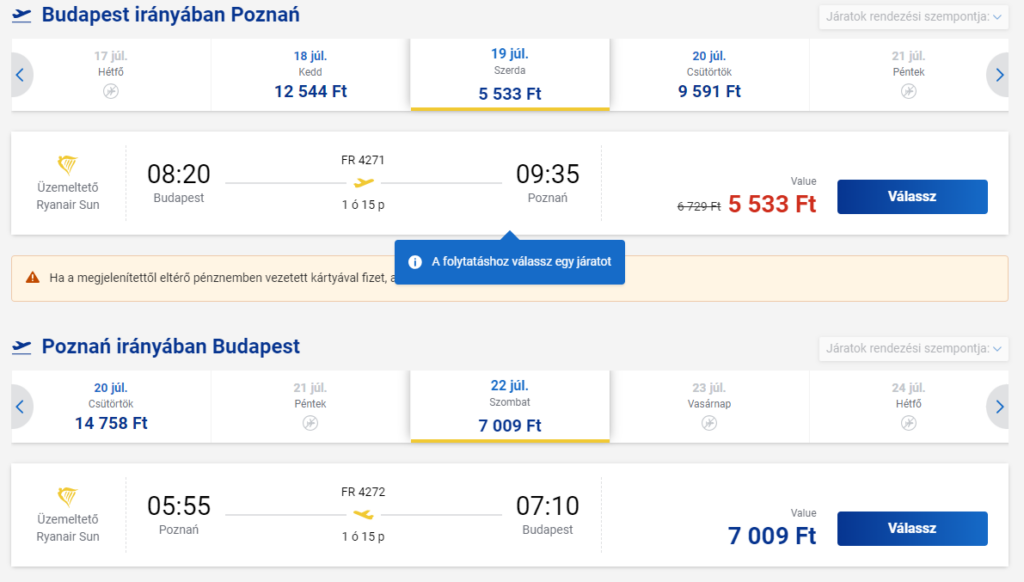Image resolution: width=1024 pixels, height=582 pixels.
Task: Click the no-flight icon under 17 júl.
Action: (111, 91)
